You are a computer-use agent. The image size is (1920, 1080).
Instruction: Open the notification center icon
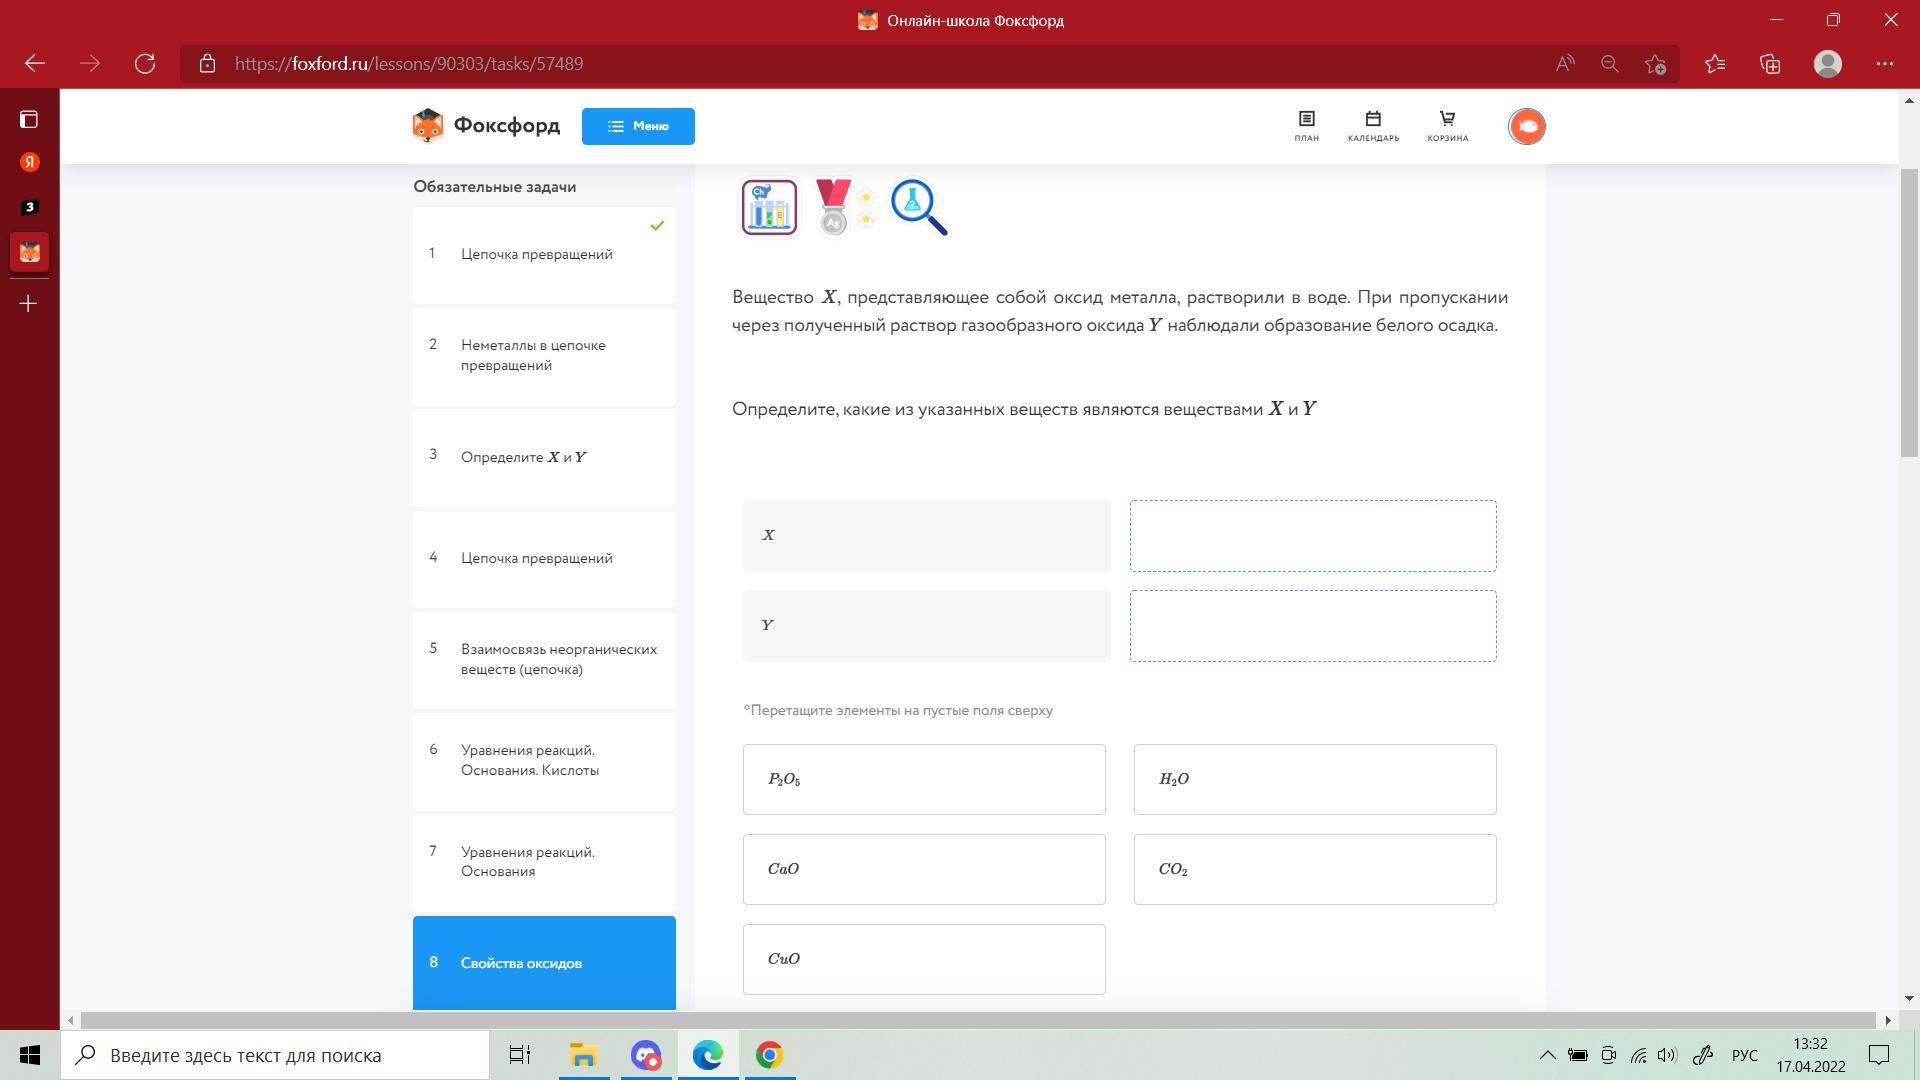click(1879, 1055)
